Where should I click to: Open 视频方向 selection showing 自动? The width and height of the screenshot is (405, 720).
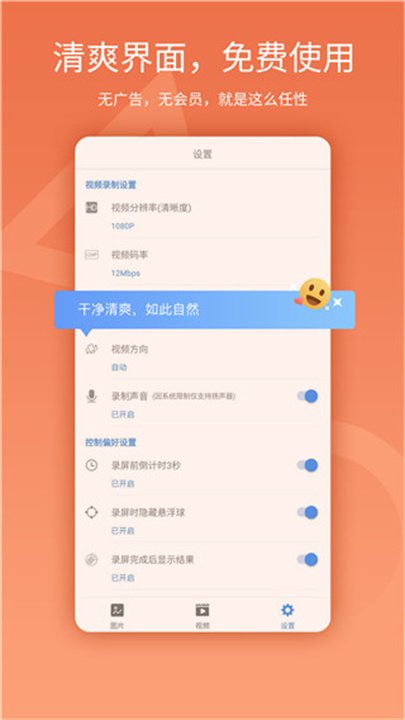tap(202, 358)
